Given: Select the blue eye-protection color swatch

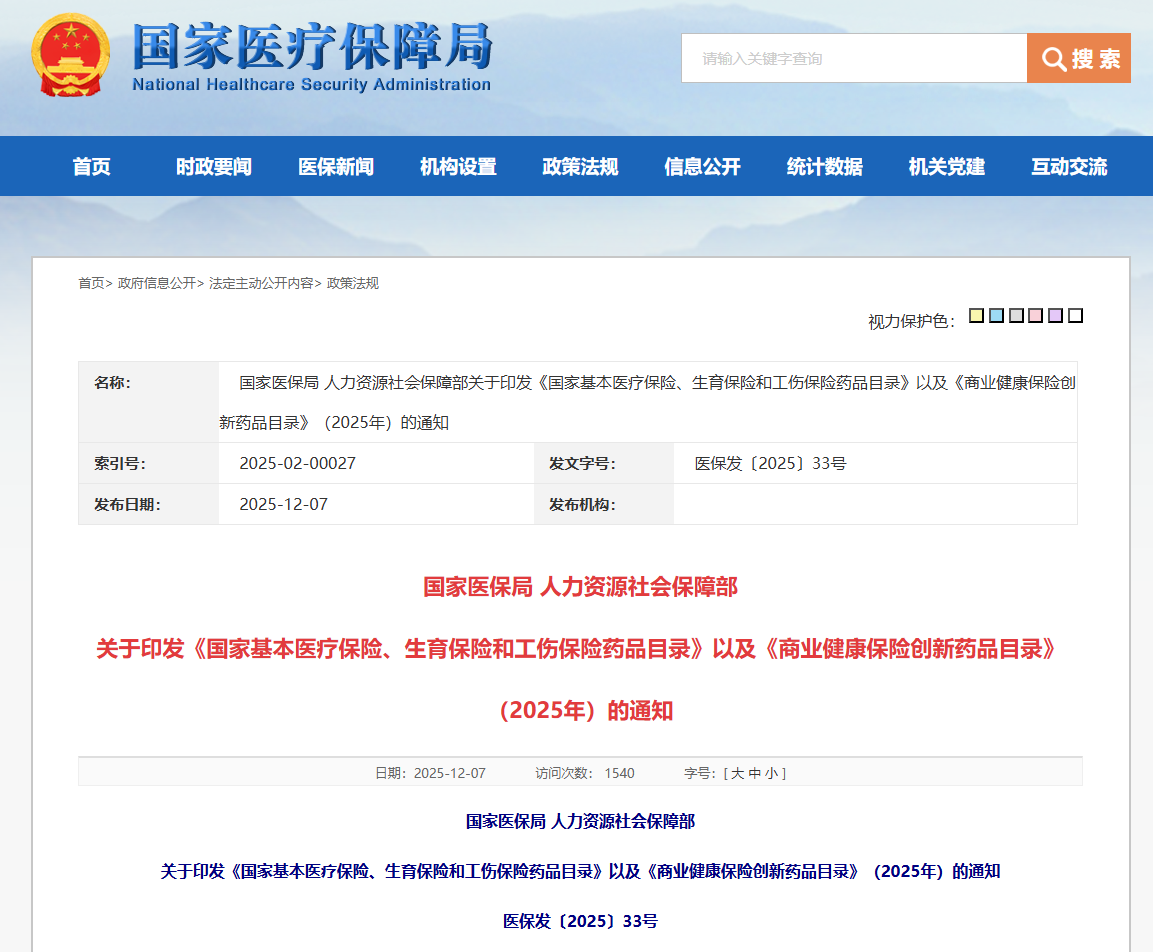Looking at the screenshot, I should (996, 316).
